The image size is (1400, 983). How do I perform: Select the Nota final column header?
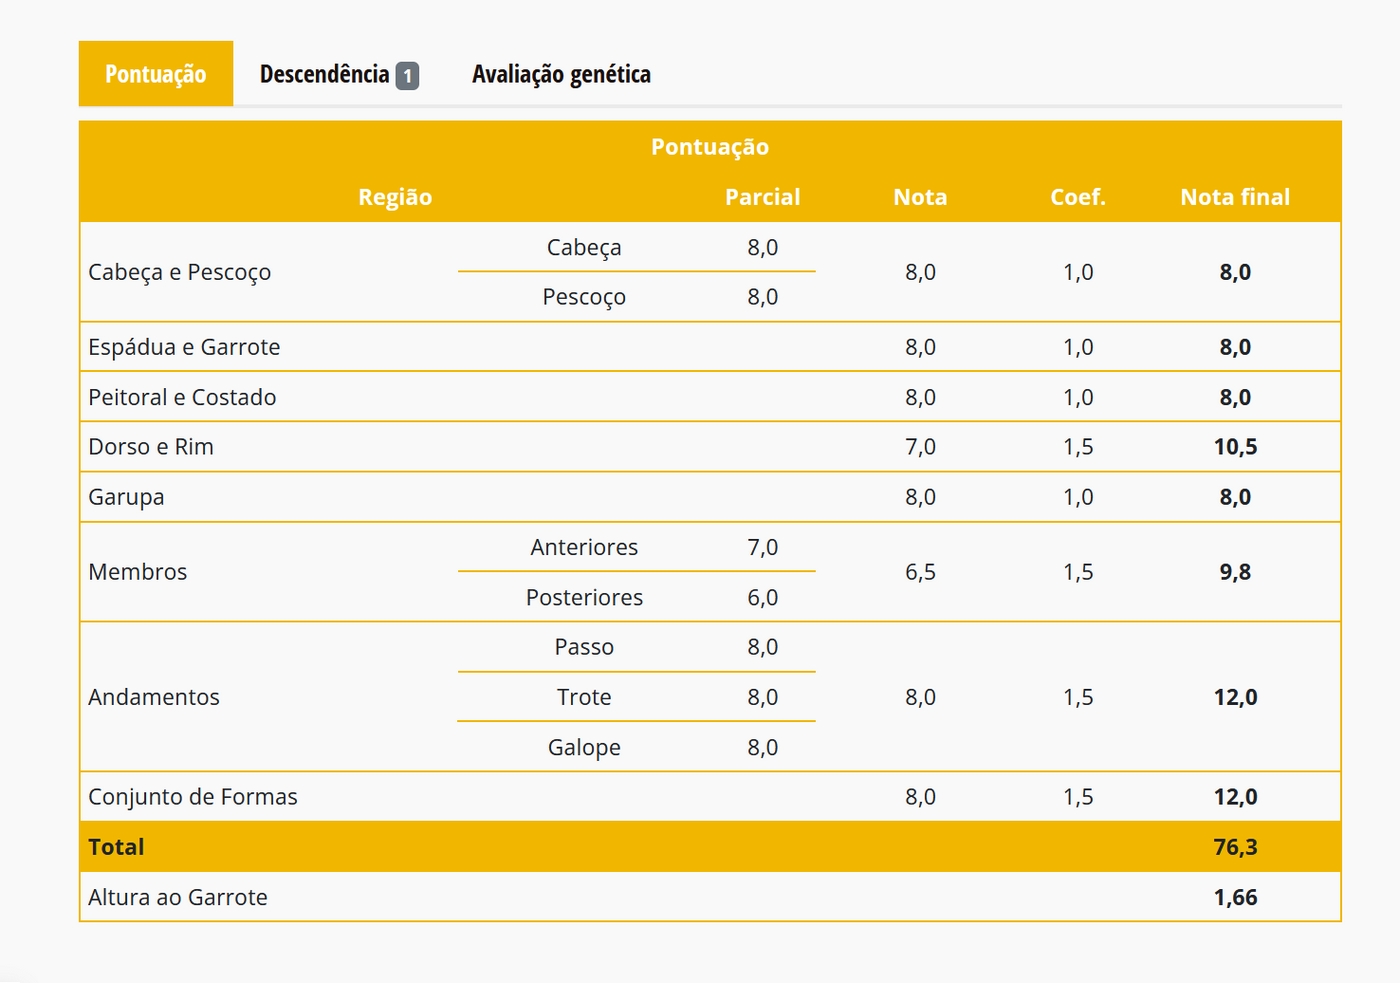[x=1235, y=197]
